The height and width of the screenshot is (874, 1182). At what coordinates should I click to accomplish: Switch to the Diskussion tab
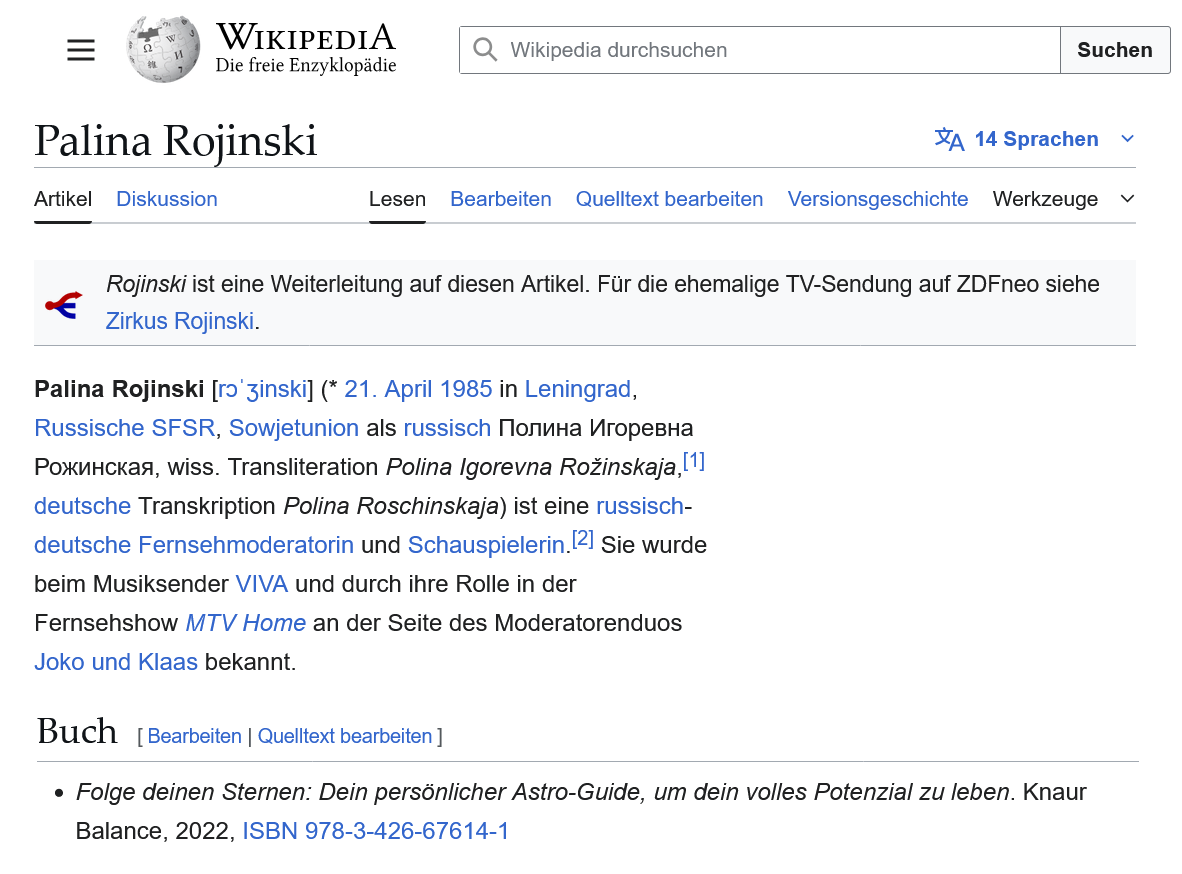click(167, 199)
